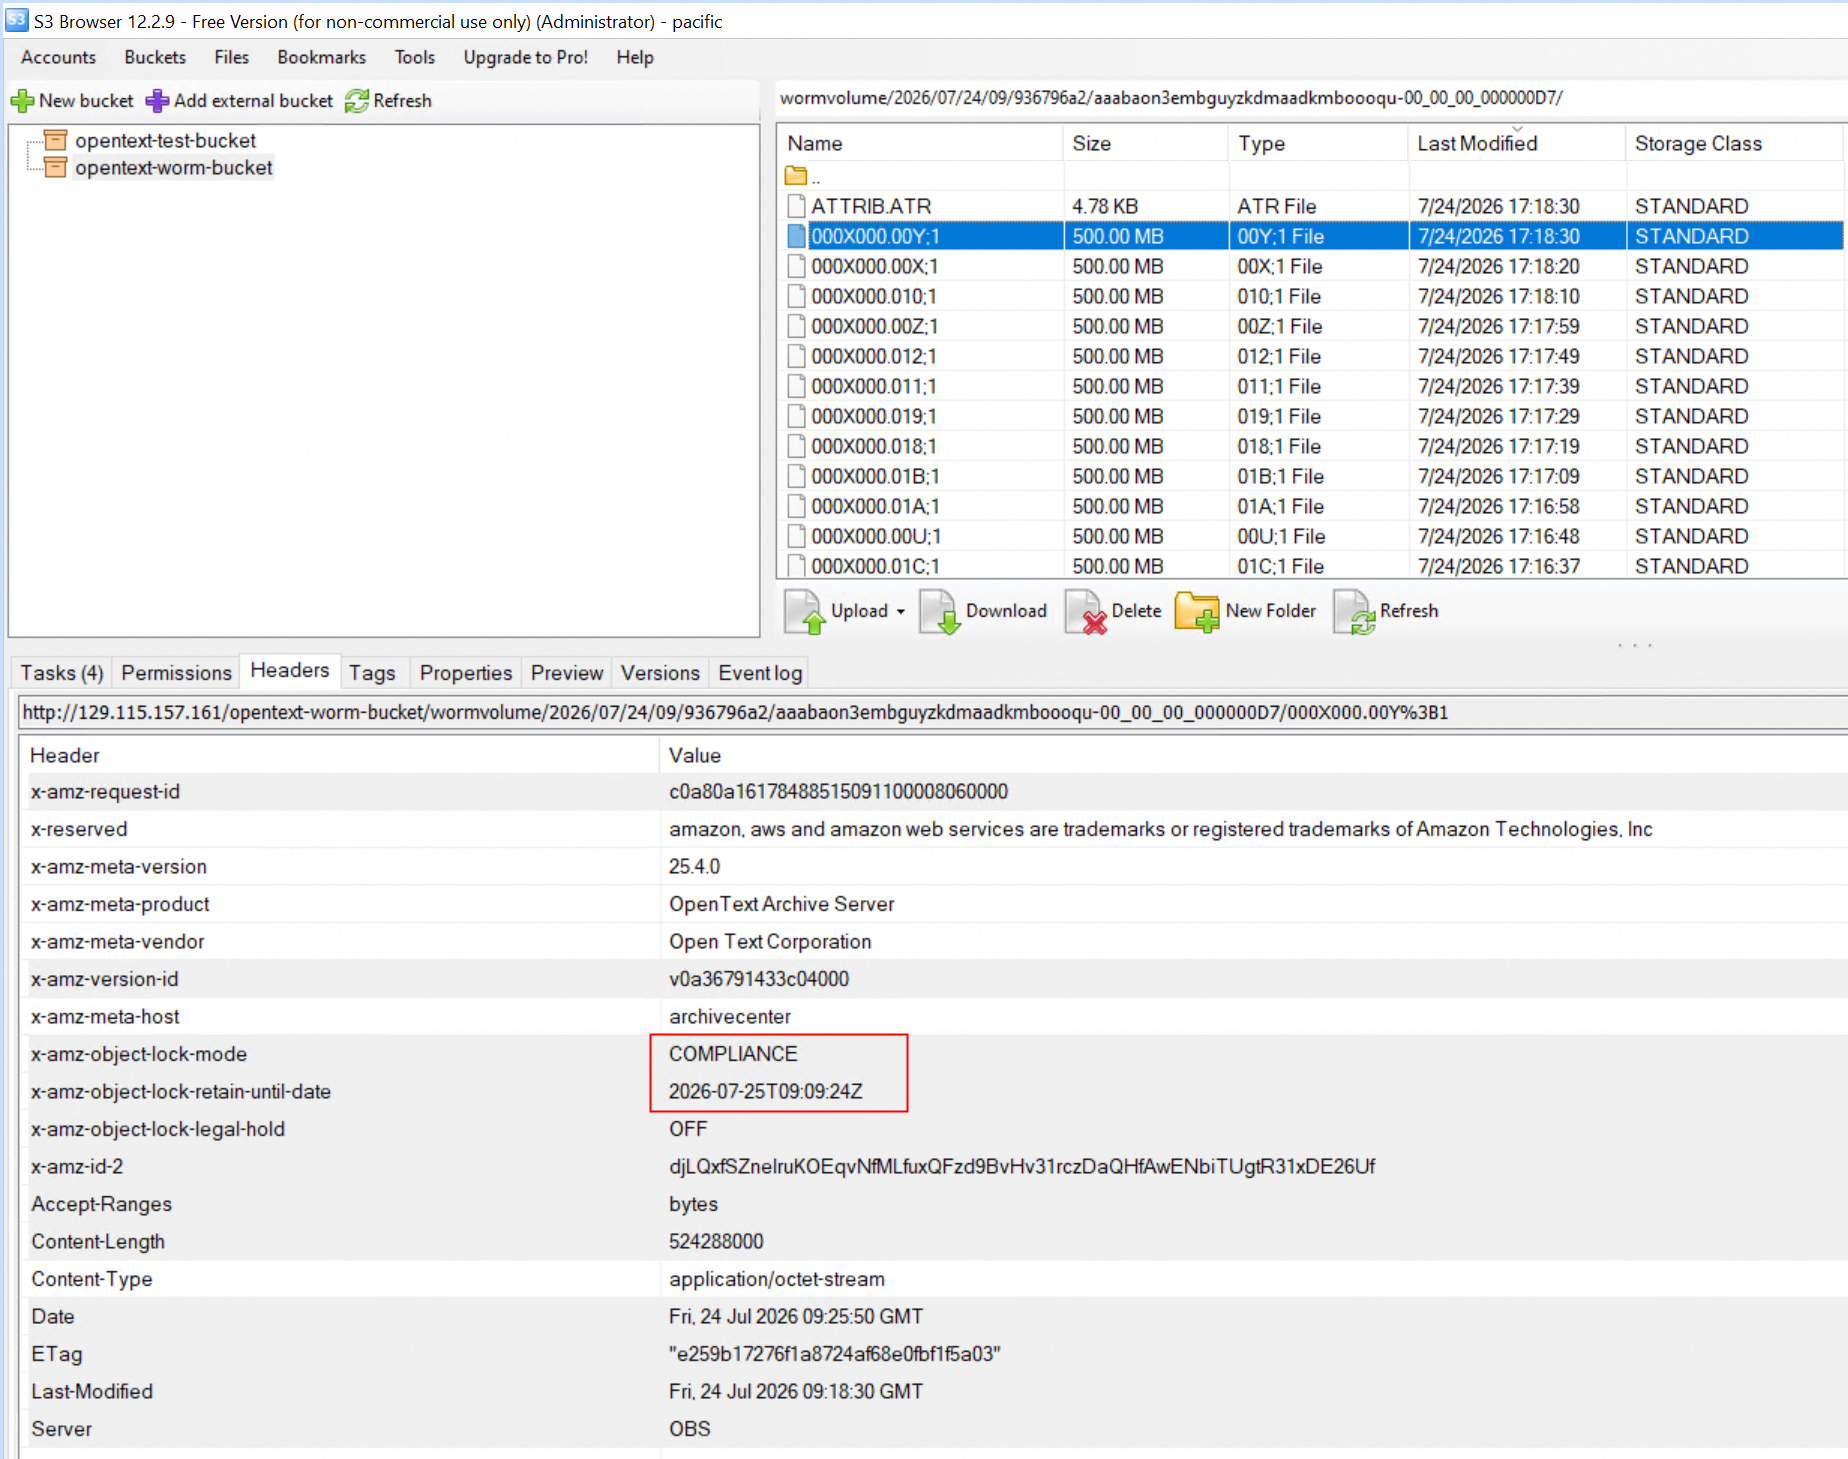Click the wormvolume path address field

(x=1310, y=98)
